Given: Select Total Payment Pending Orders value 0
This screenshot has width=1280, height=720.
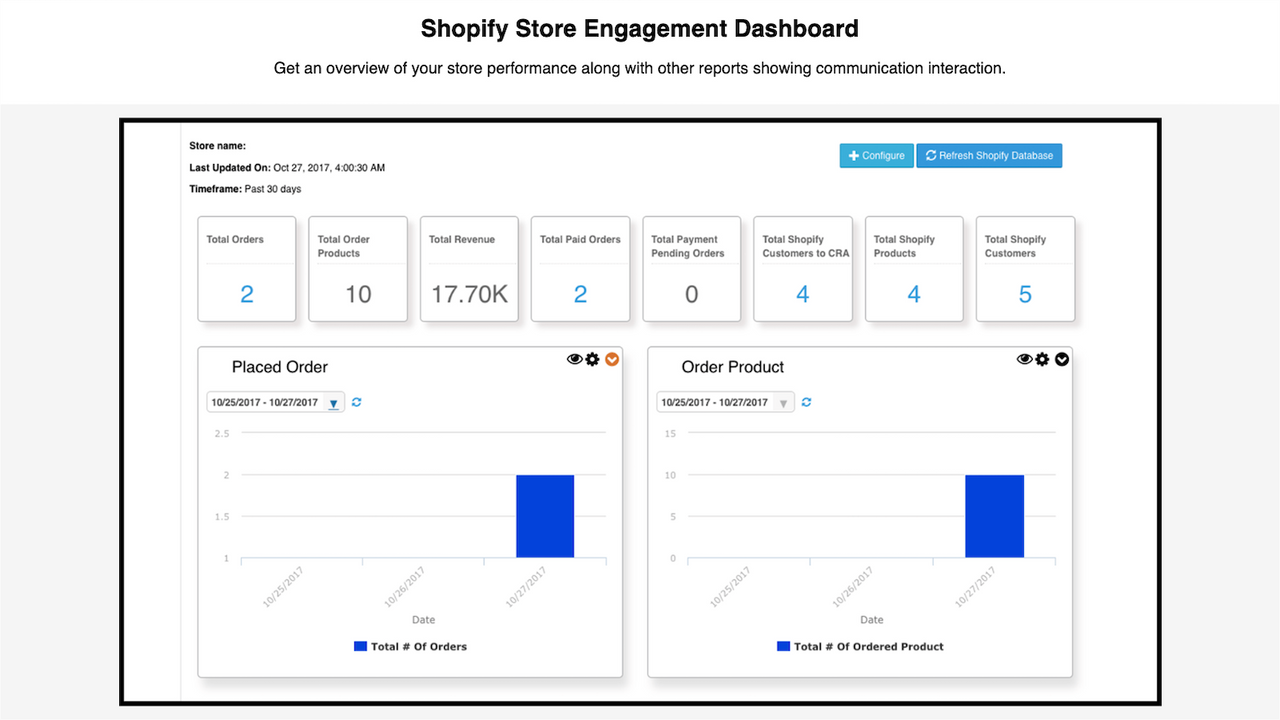Looking at the screenshot, I should click(691, 294).
